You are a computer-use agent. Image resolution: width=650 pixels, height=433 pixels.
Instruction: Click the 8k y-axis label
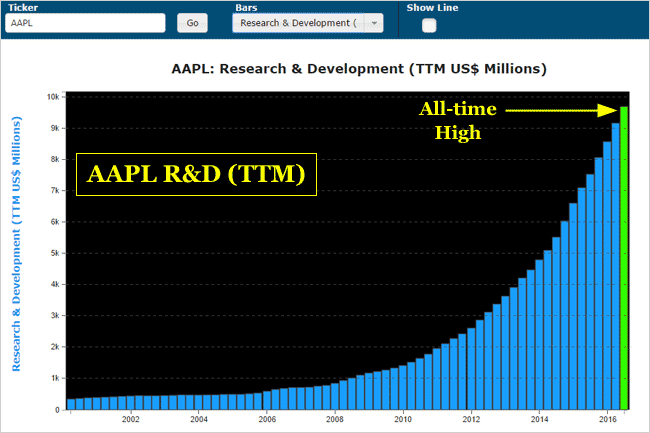[x=55, y=160]
